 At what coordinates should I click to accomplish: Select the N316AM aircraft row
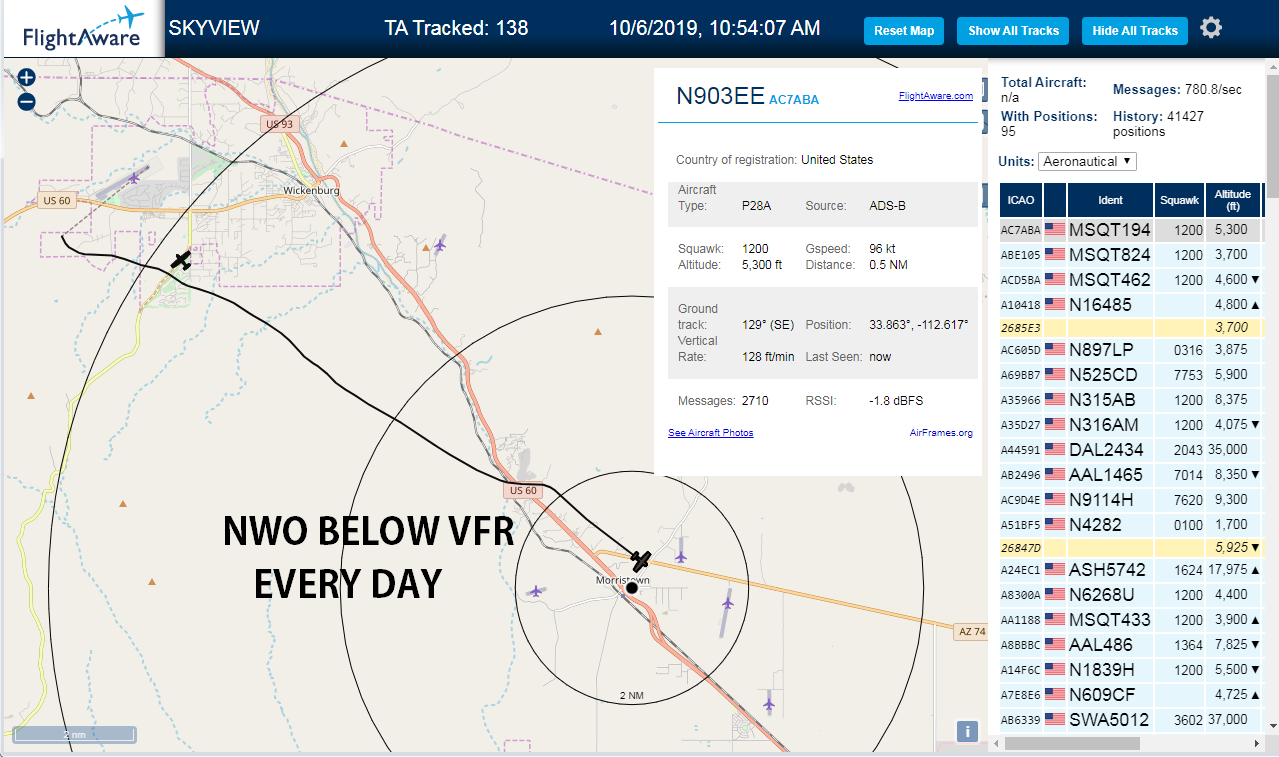click(x=1131, y=424)
